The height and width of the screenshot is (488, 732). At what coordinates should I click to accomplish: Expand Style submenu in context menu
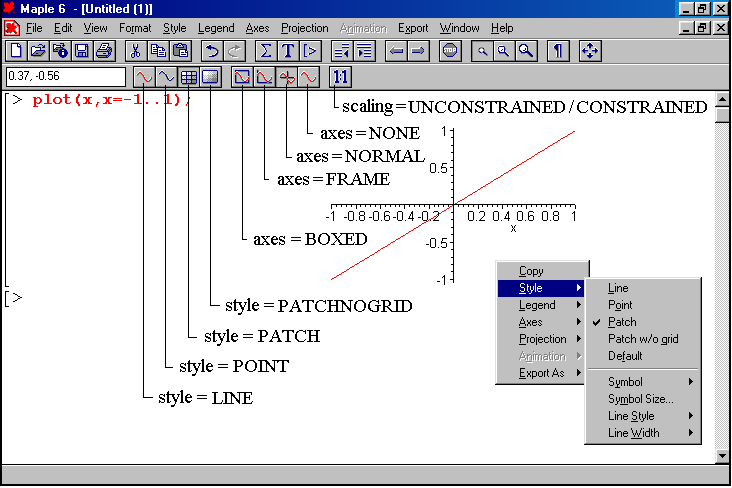tap(542, 288)
